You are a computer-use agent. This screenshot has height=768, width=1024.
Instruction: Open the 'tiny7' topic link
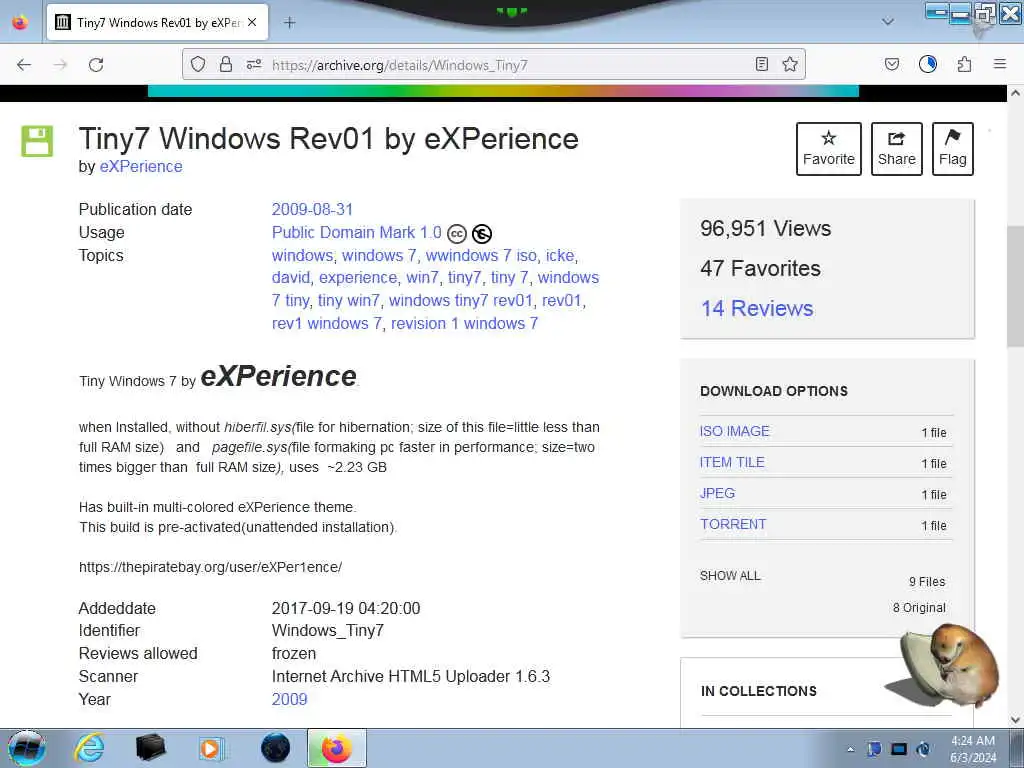[x=464, y=278]
